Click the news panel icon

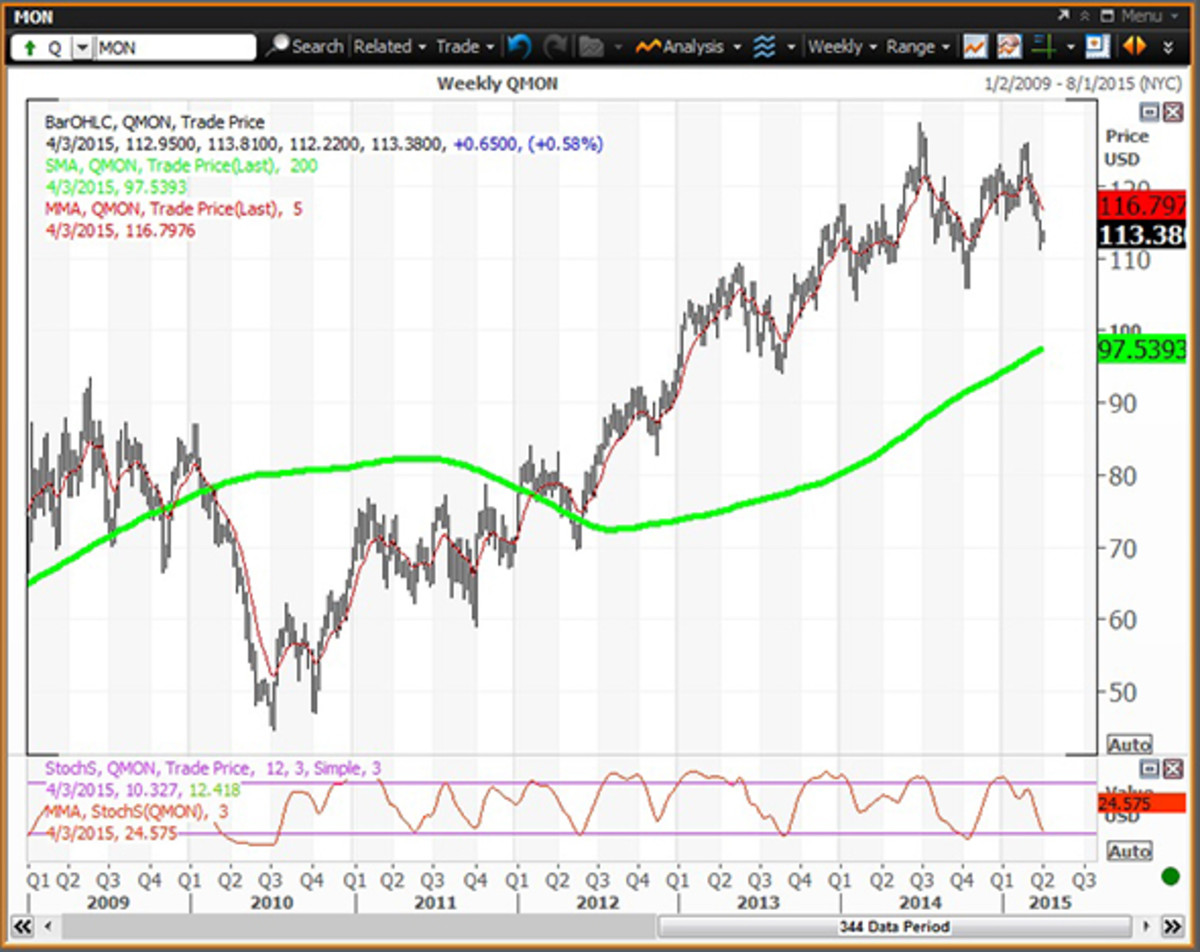[1096, 46]
